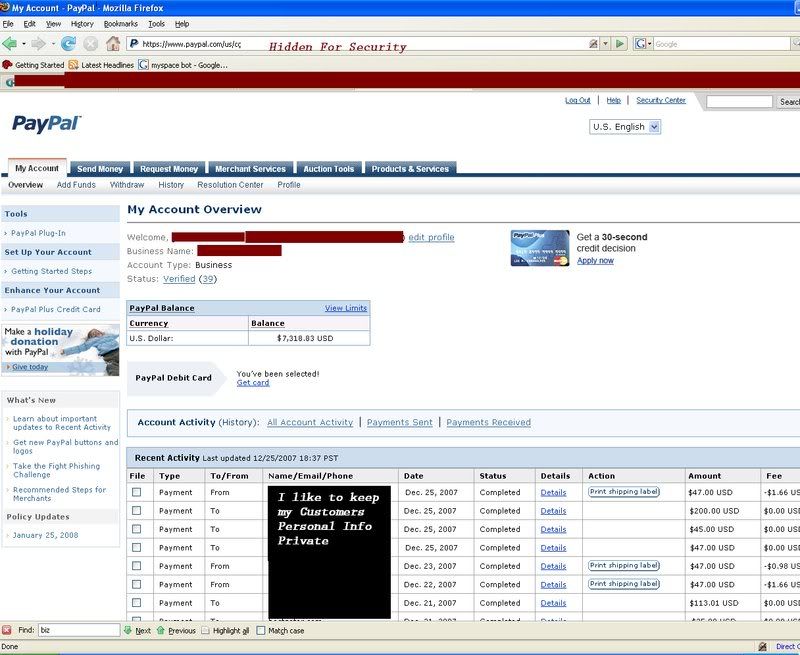Tick checkbox for the $200.00 USD payment
The height and width of the screenshot is (655, 800).
click(136, 511)
